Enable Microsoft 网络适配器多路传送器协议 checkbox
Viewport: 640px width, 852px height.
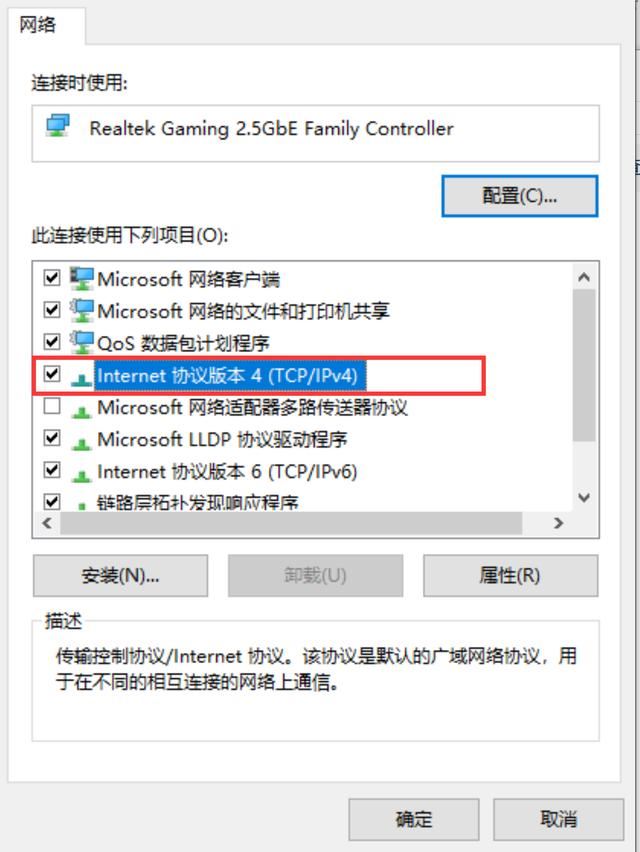click(52, 406)
